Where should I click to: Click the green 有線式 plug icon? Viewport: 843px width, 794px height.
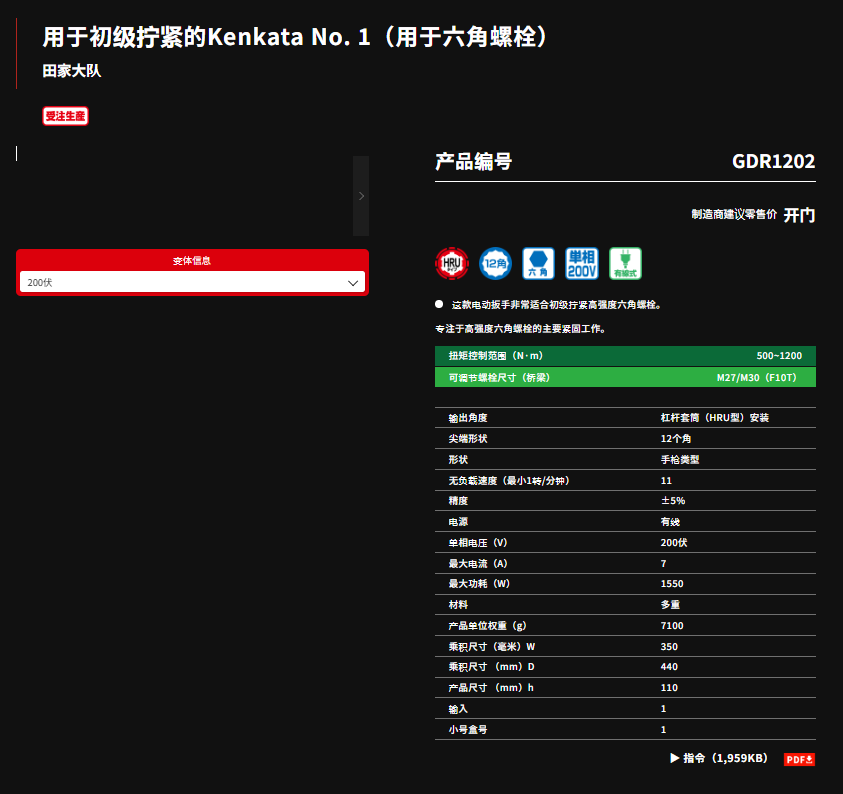[625, 263]
